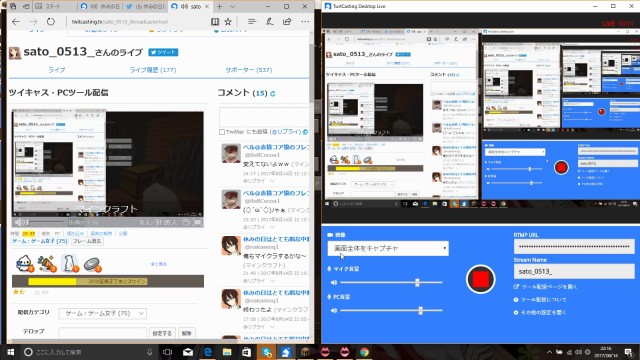The width and height of the screenshot is (640, 360).
Task: Open a new browser tab
Action: [x=220, y=7]
